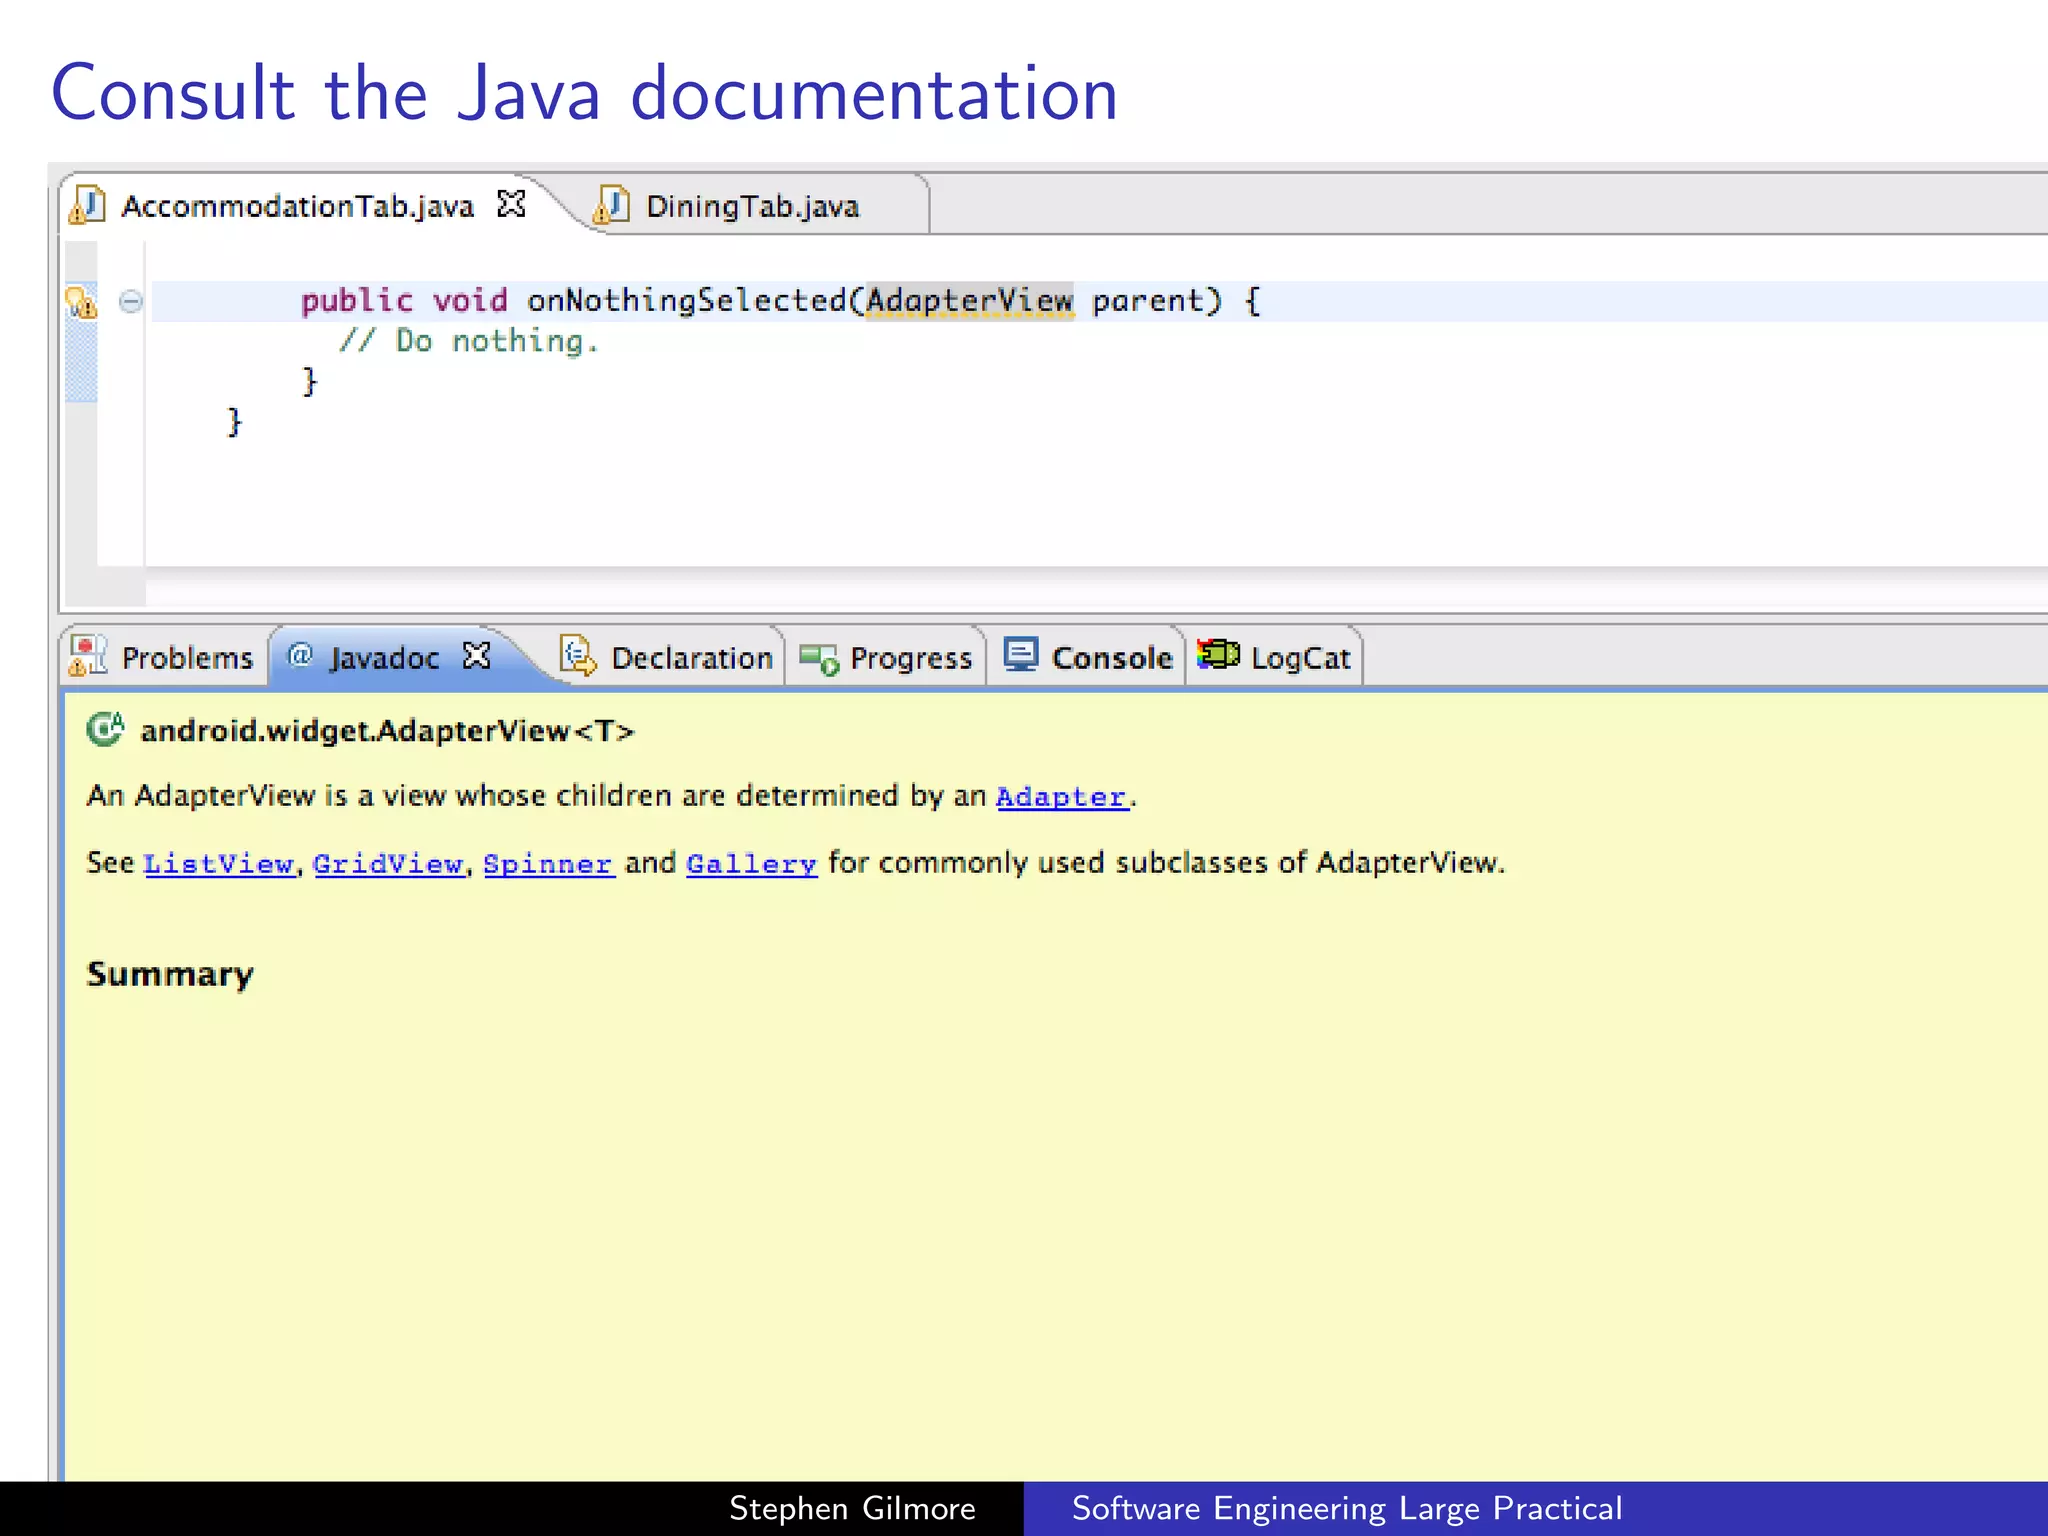Click the 'public' keyword in the method signature
Screen dimensions: 2048x1536
tap(356, 301)
